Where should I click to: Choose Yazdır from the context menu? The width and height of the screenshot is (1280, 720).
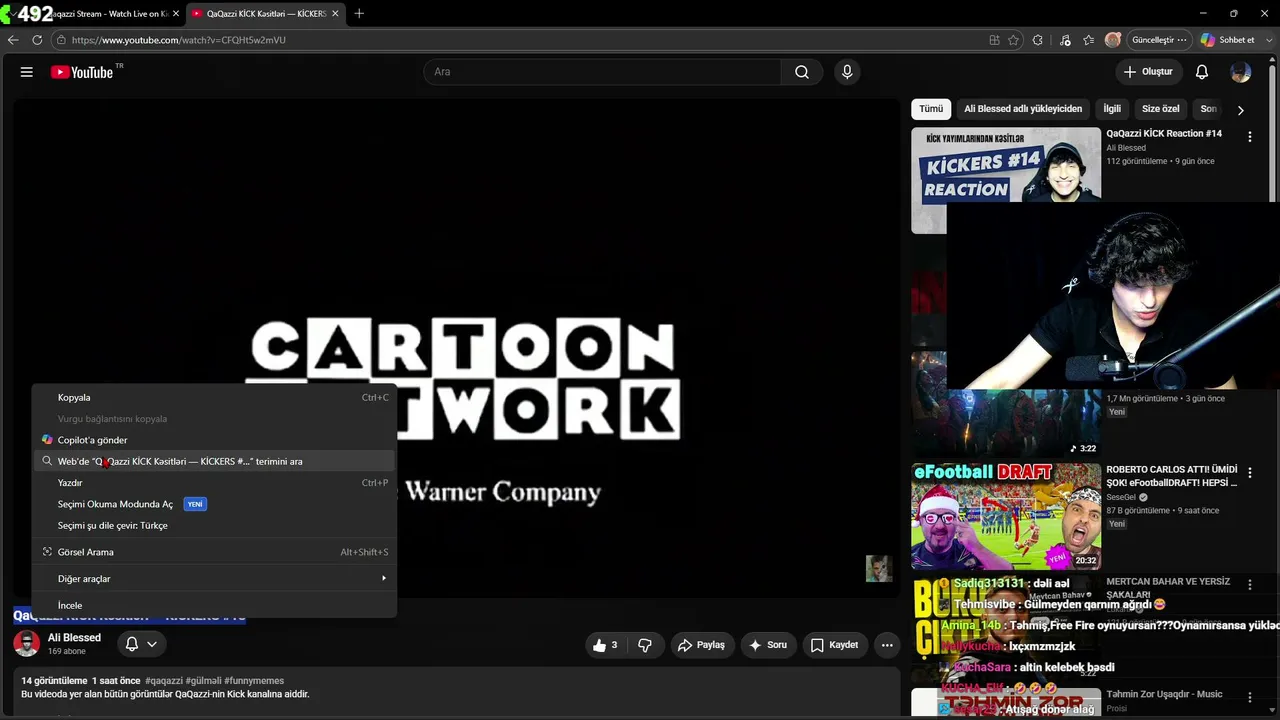[x=214, y=483]
